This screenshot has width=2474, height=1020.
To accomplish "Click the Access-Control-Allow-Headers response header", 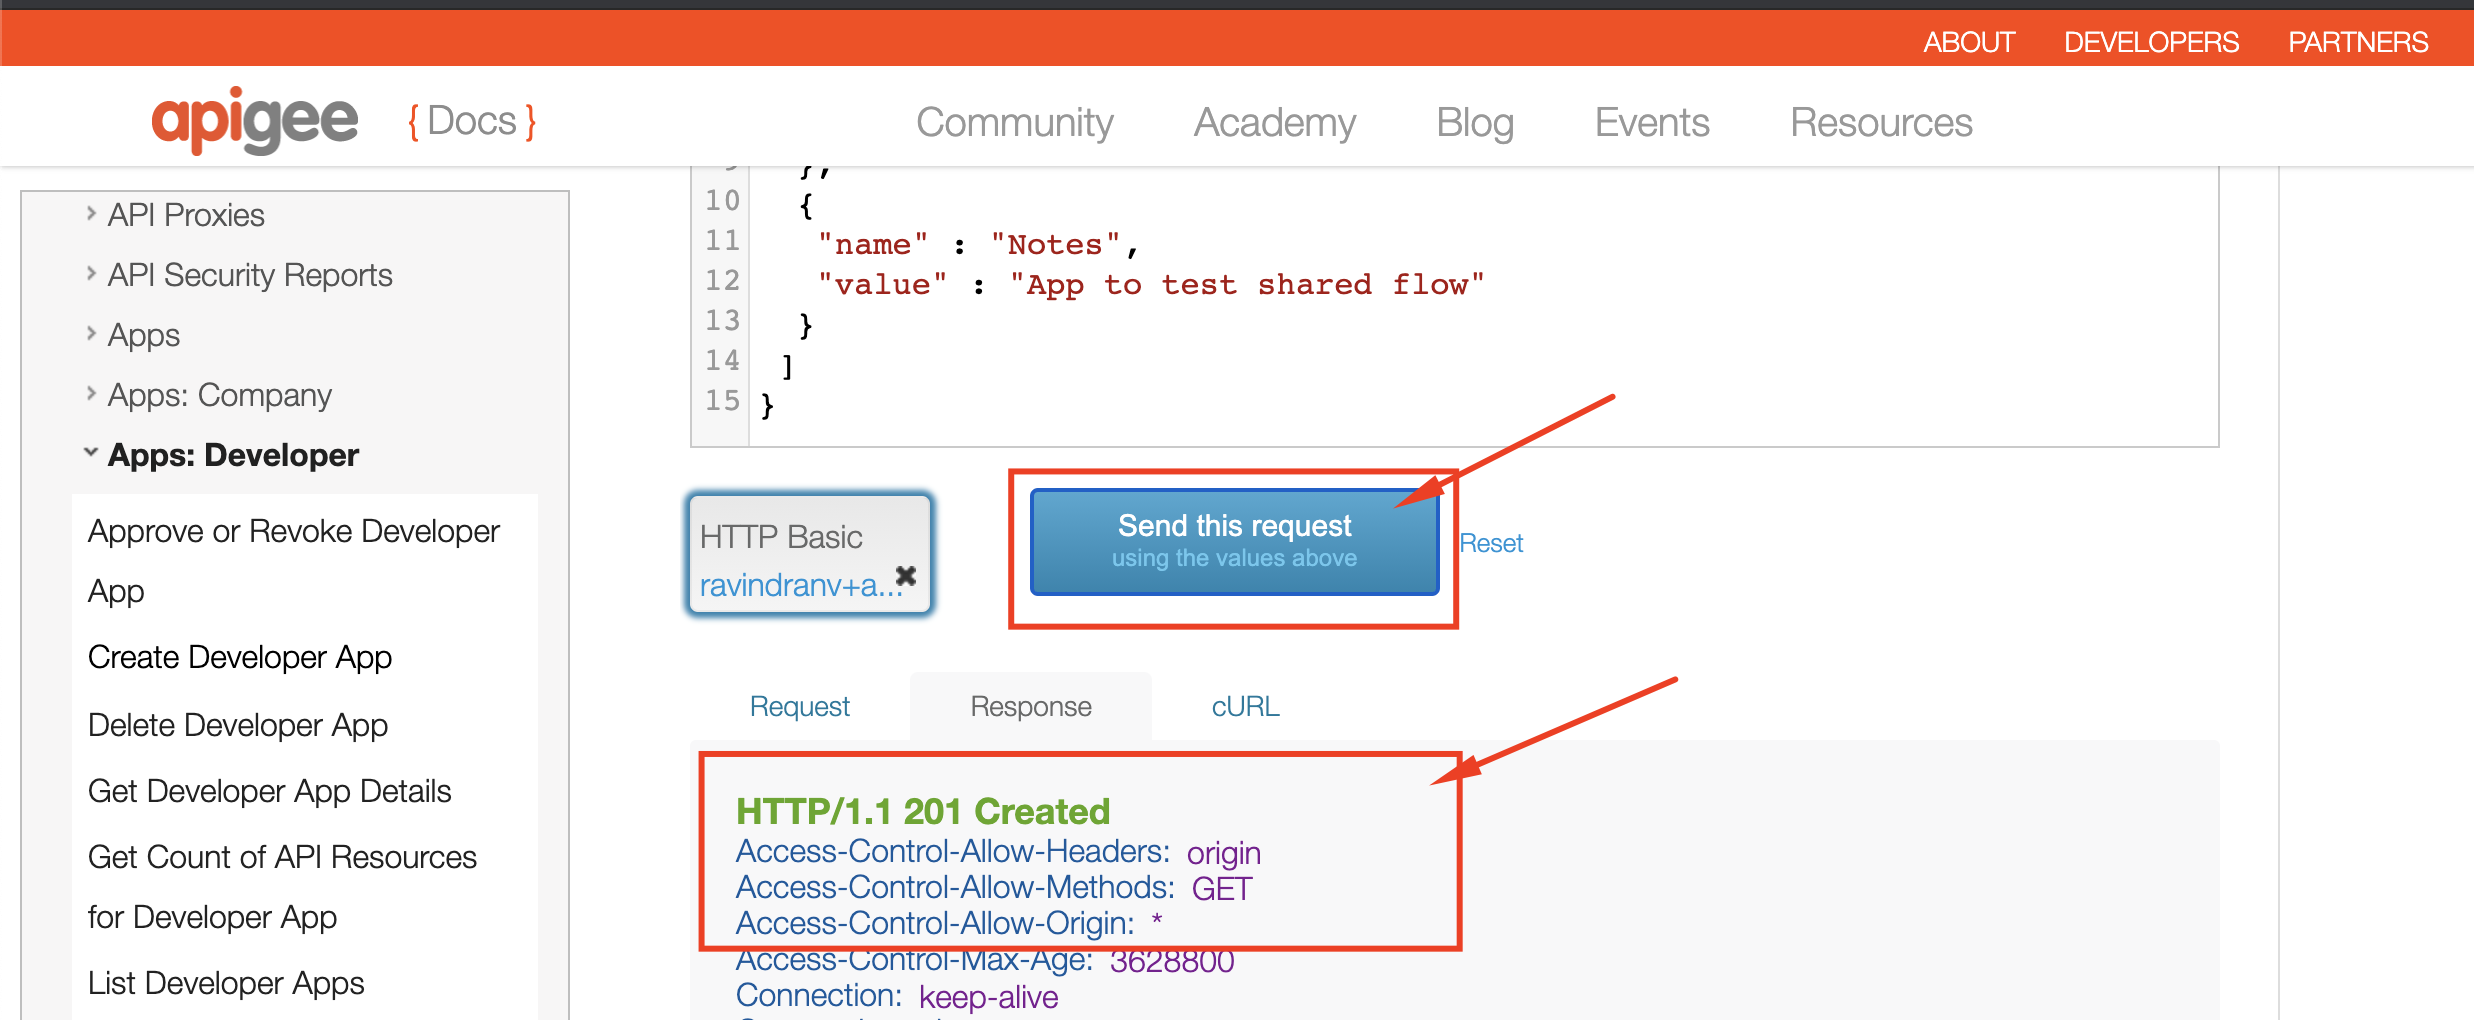I will (998, 852).
